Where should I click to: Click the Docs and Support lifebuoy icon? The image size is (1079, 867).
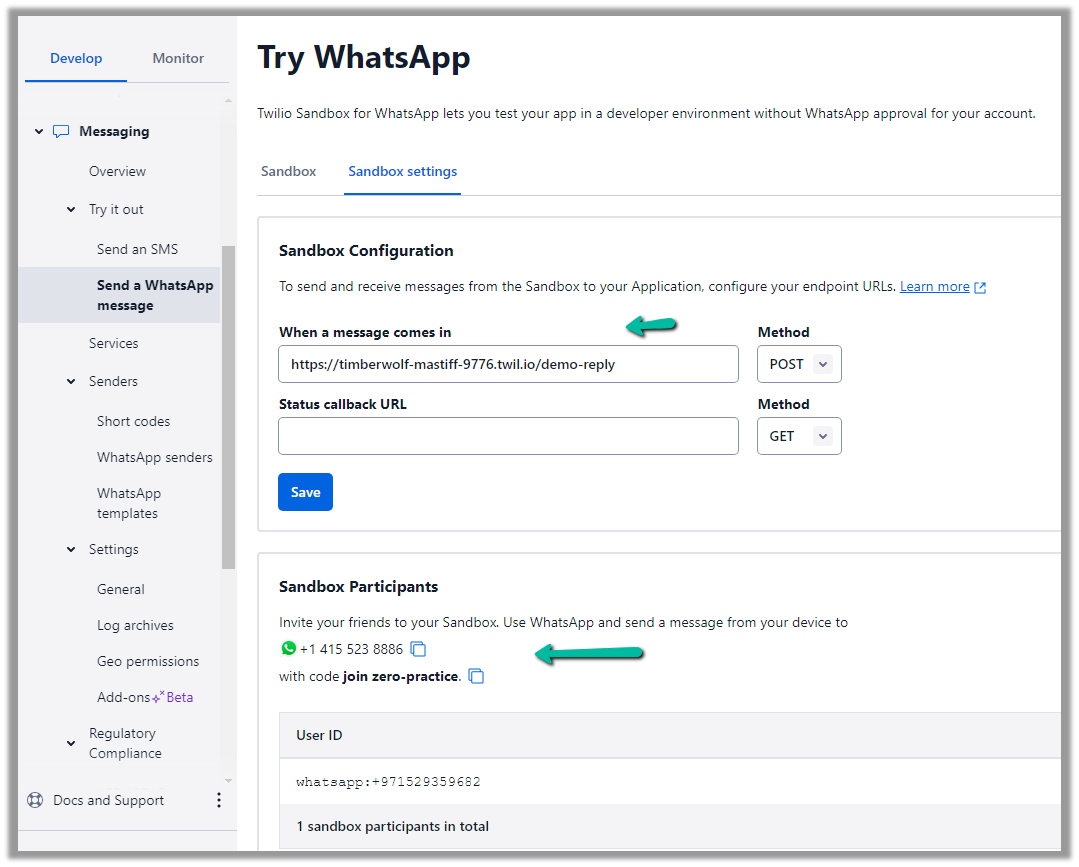(35, 800)
